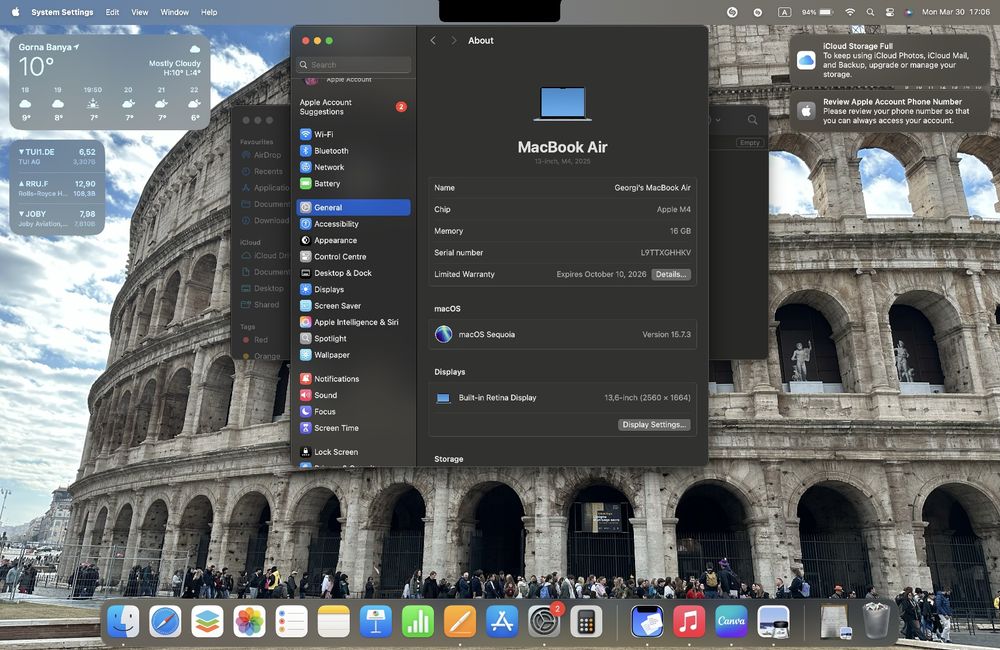Select Accessibility in the settings sidebar
The image size is (1000, 650).
point(353,224)
